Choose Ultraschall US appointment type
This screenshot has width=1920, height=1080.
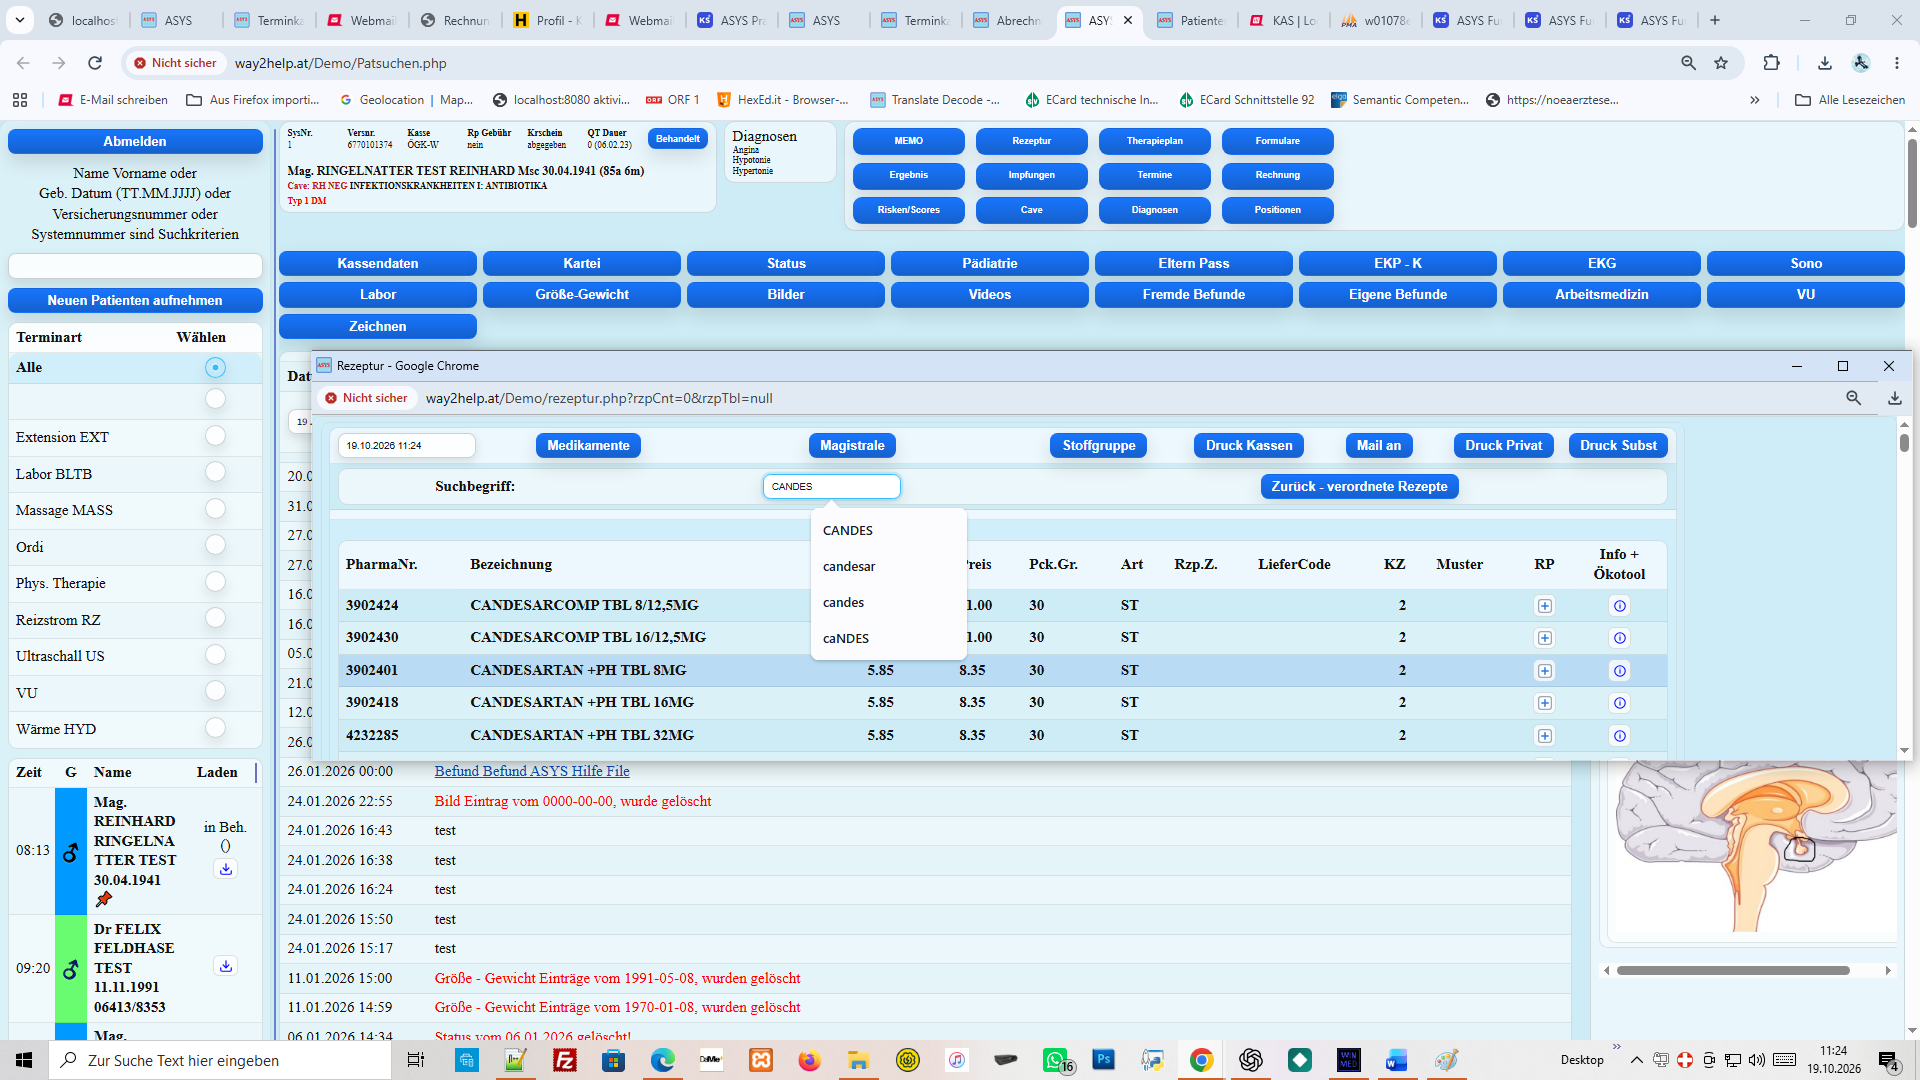tap(215, 655)
